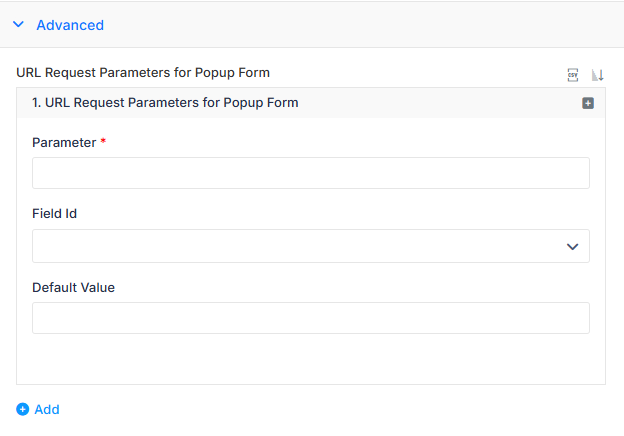624x436 pixels.
Task: Click the Default Value label
Action: (x=74, y=288)
